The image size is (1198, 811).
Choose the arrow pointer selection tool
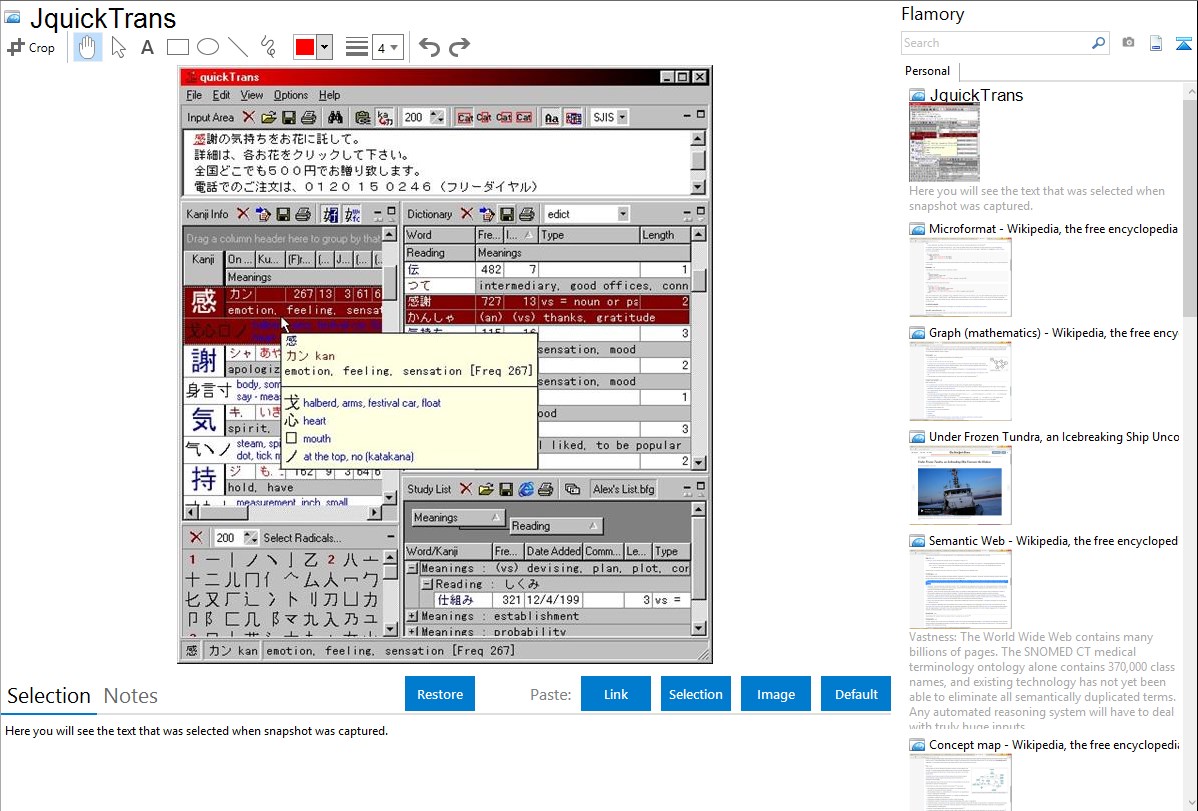tap(119, 47)
